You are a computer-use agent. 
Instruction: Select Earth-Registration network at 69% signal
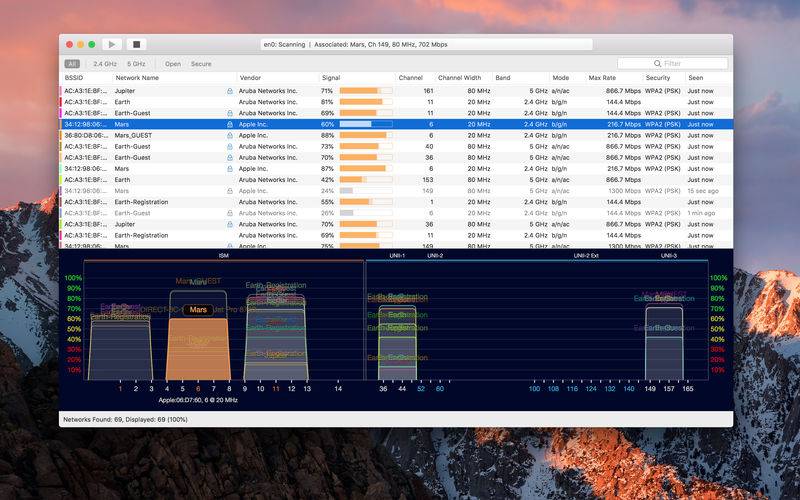point(396,236)
